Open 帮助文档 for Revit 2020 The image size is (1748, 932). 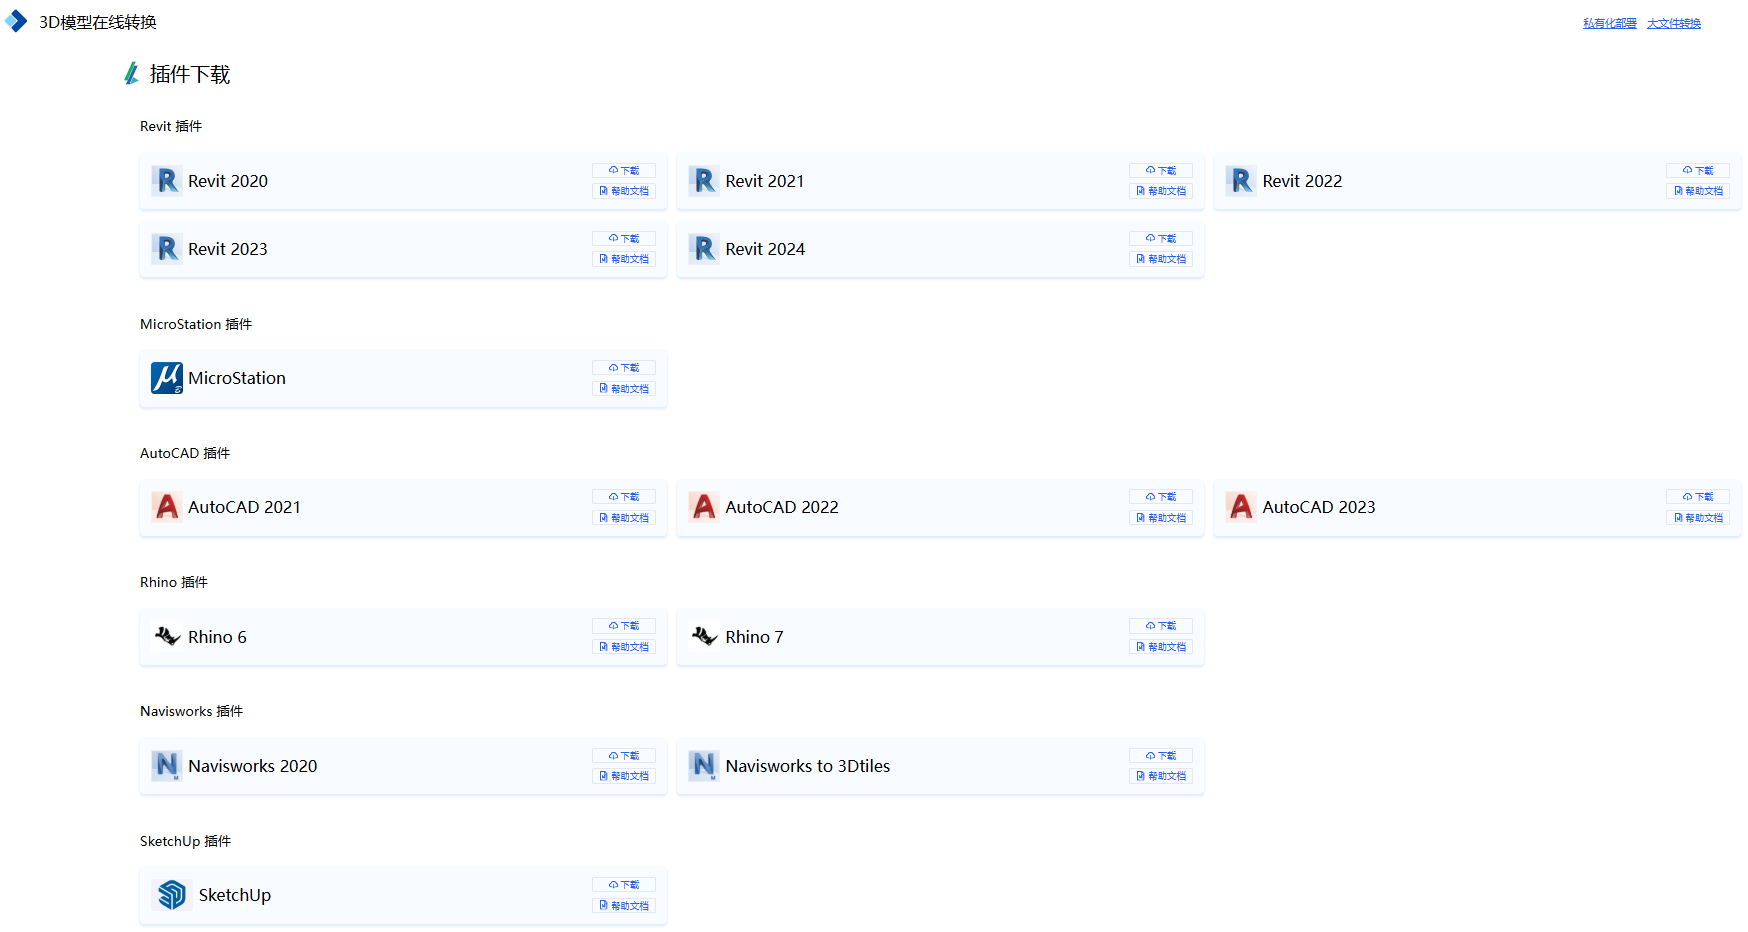coord(624,191)
